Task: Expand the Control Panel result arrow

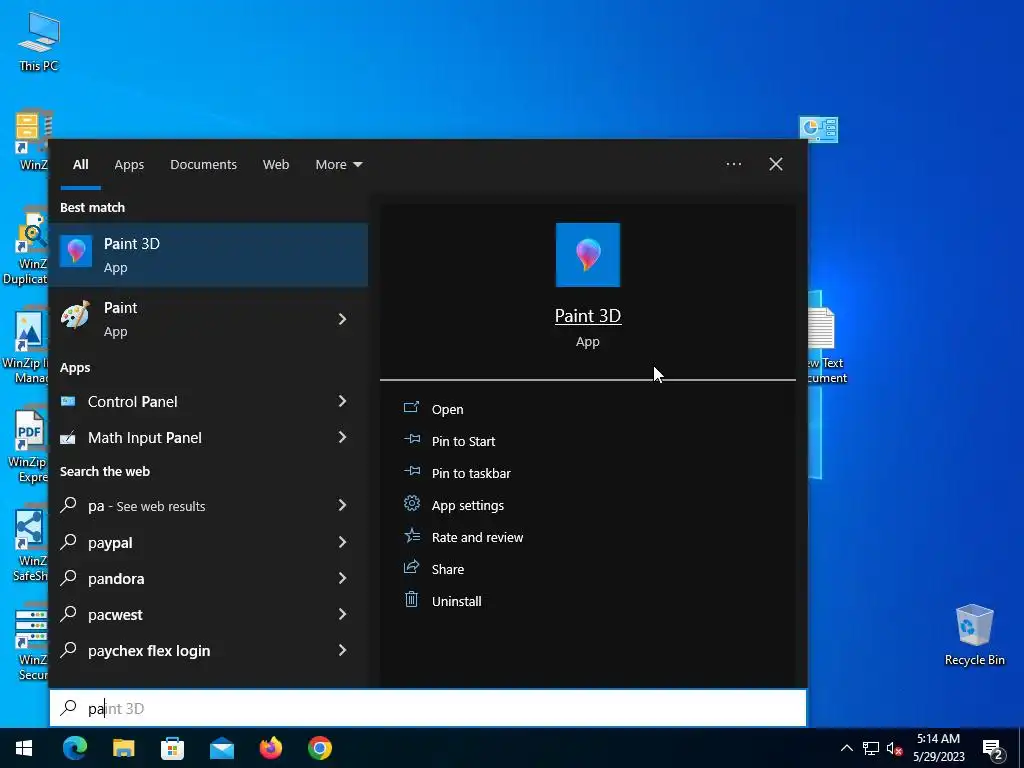Action: (342, 401)
